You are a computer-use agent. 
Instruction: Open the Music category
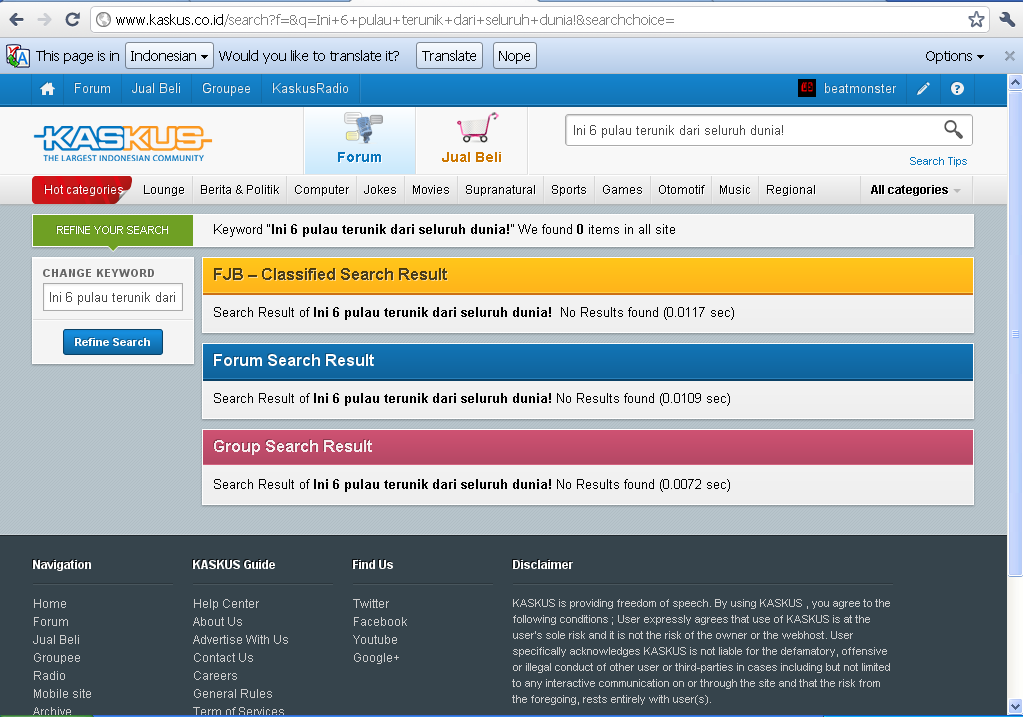(735, 190)
